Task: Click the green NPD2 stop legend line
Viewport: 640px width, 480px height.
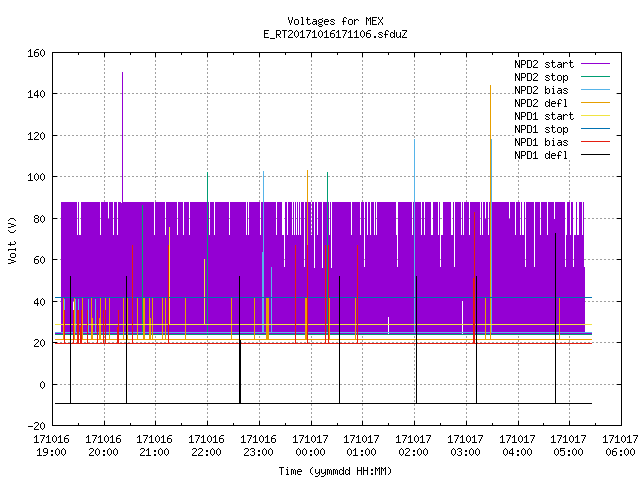Action: click(x=596, y=77)
